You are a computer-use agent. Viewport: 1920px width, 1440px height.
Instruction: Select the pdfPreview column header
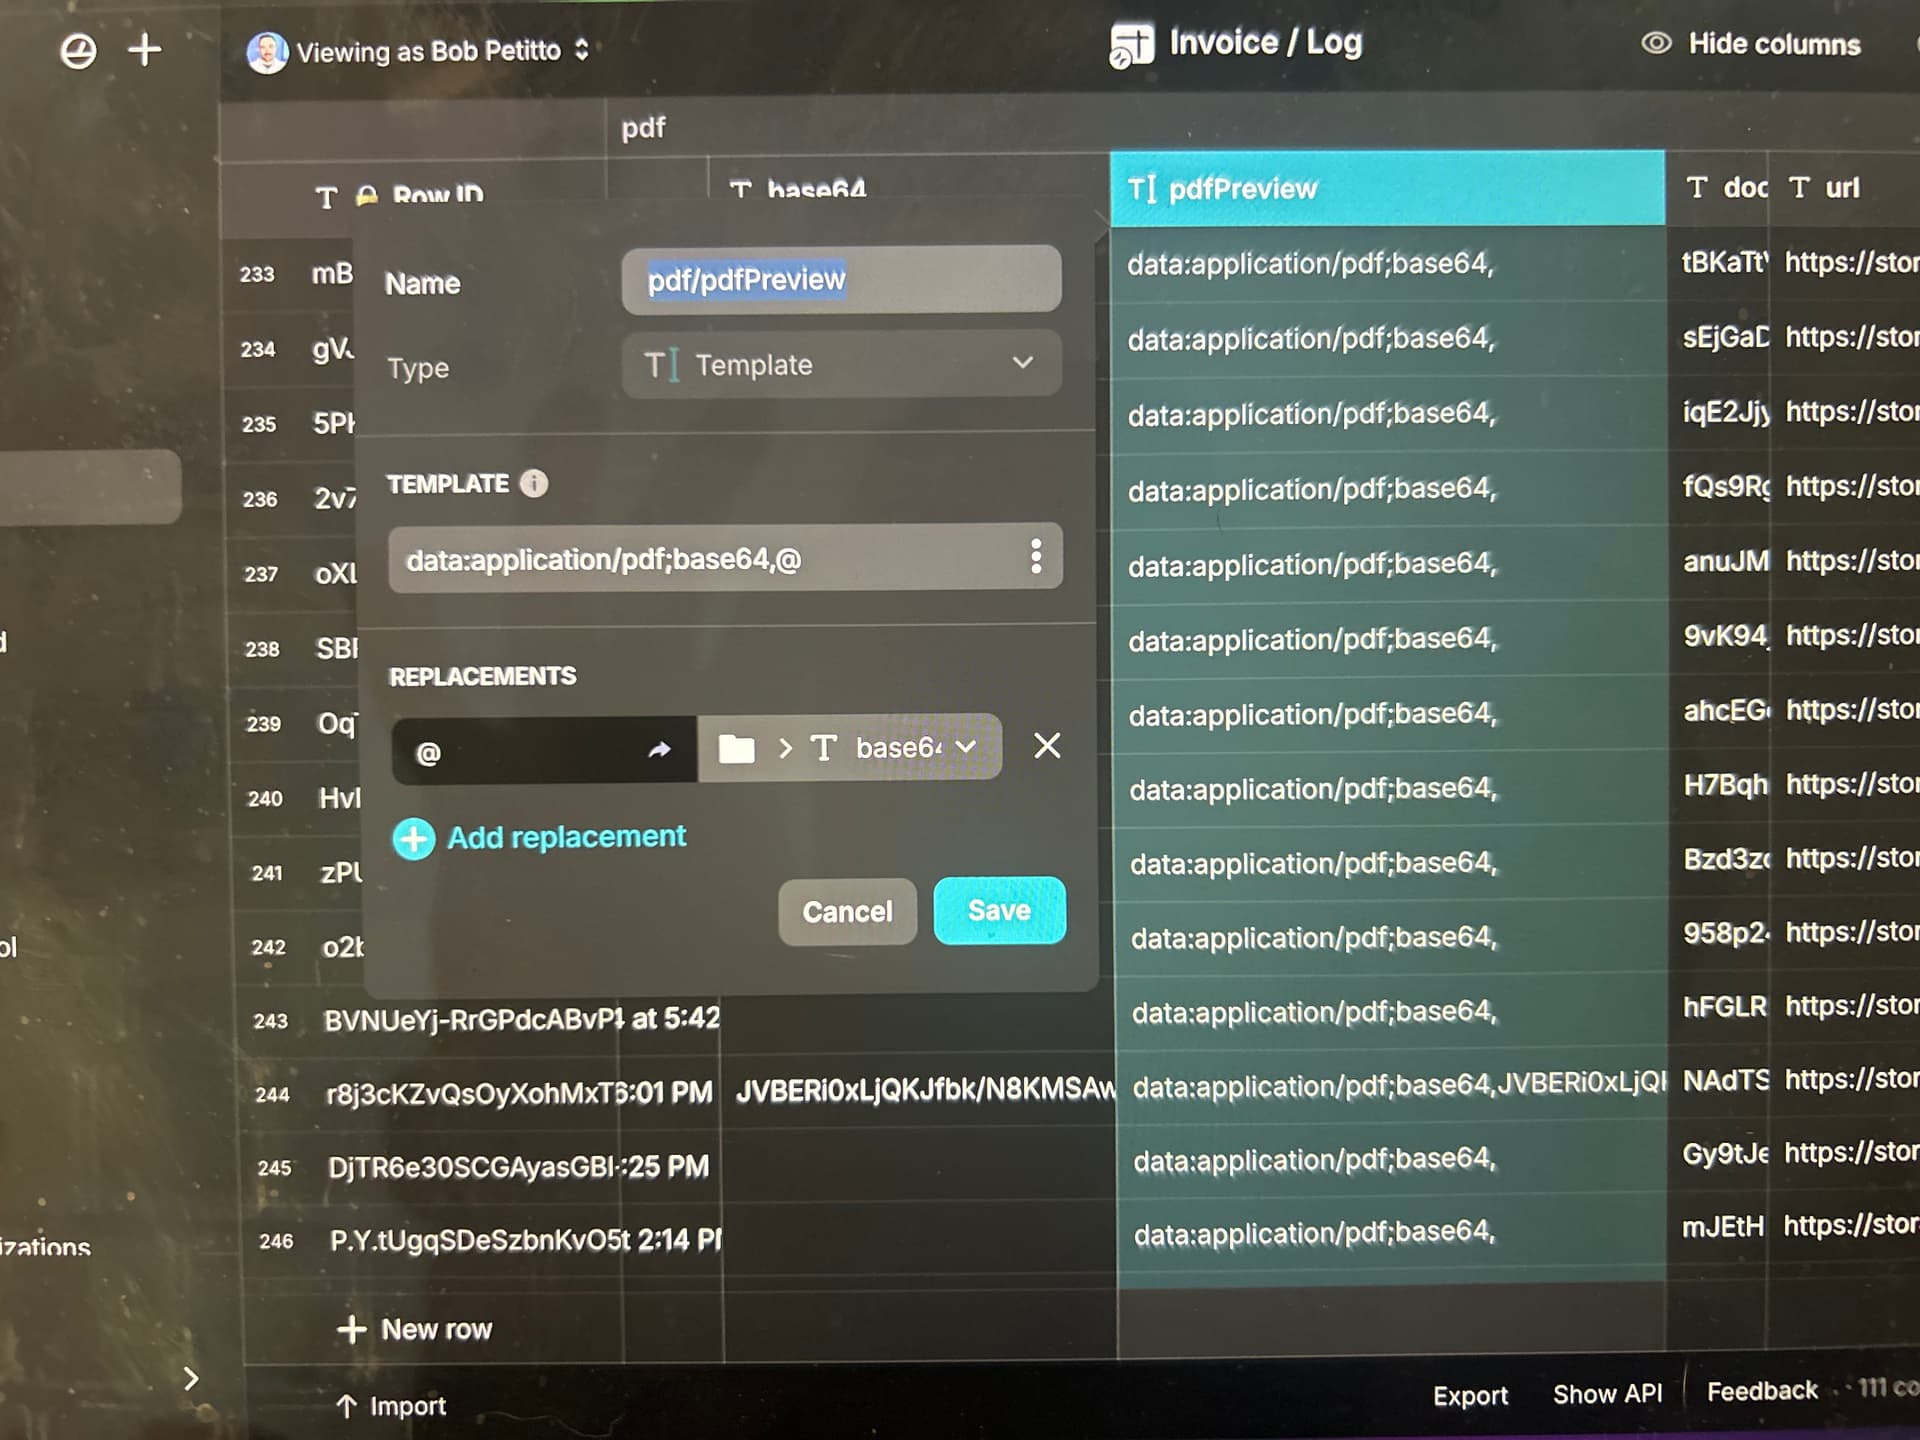click(x=1386, y=189)
